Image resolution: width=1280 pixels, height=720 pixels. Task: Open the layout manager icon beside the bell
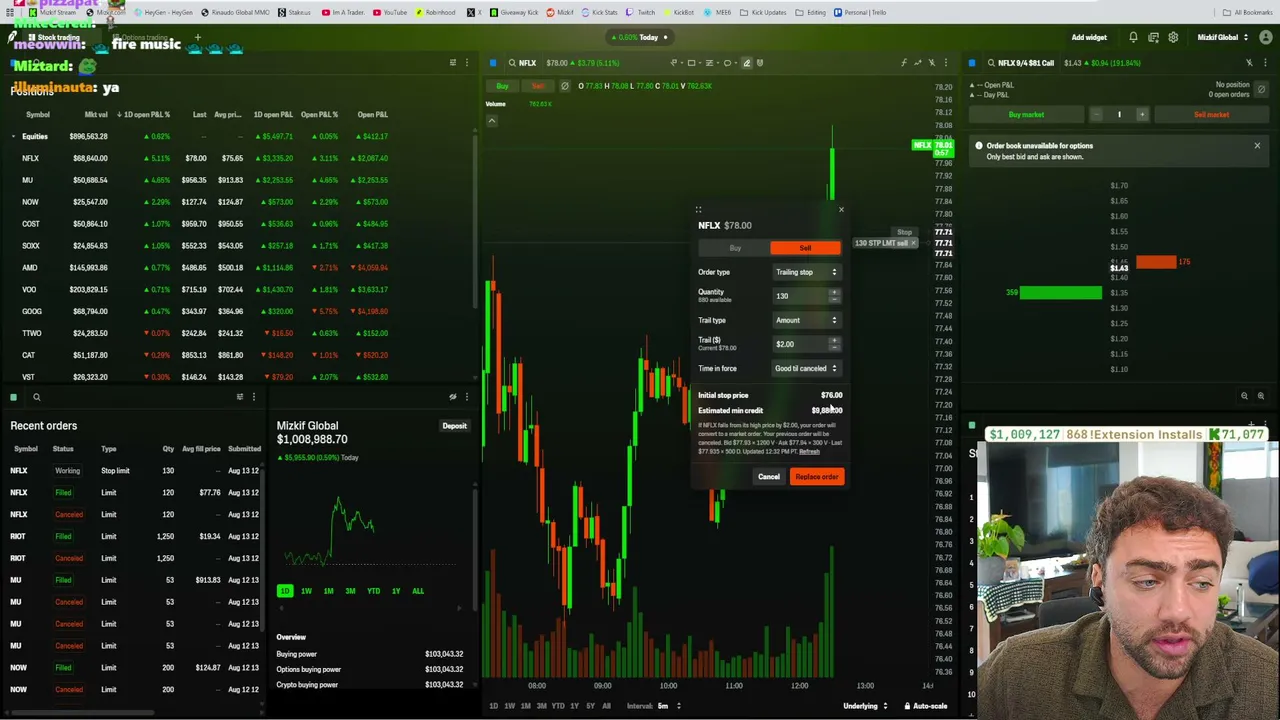(x=1153, y=38)
